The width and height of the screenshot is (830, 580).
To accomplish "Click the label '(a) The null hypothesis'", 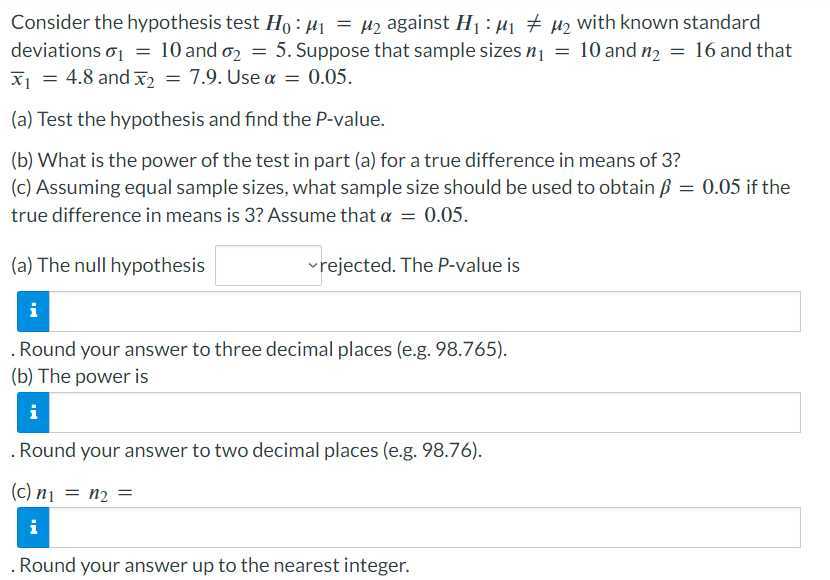I will pyautogui.click(x=108, y=265).
